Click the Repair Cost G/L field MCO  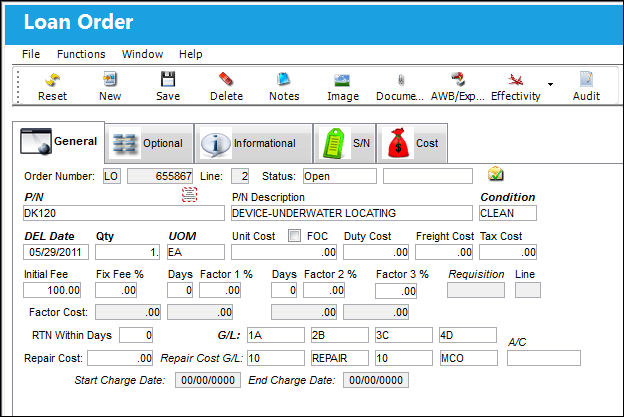coord(468,358)
